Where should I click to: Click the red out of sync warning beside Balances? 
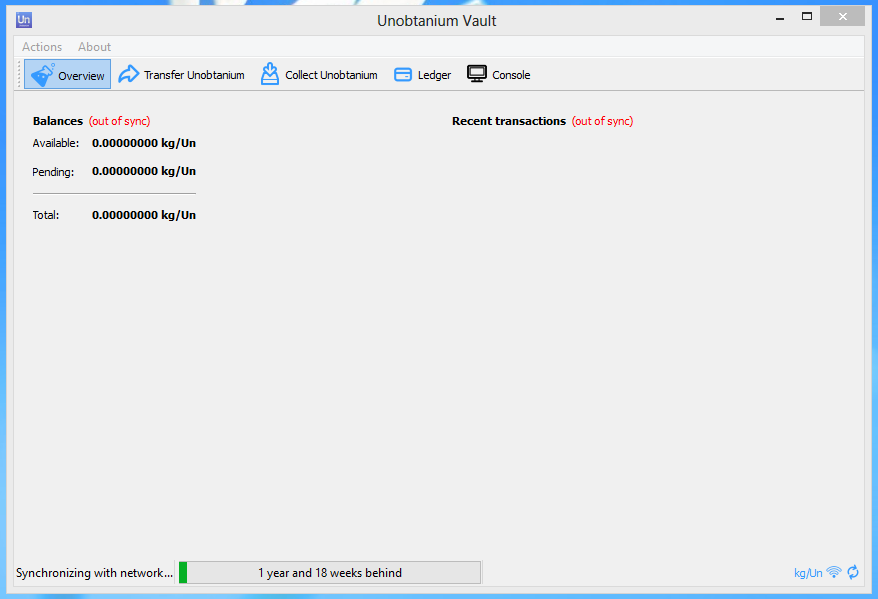(x=119, y=121)
